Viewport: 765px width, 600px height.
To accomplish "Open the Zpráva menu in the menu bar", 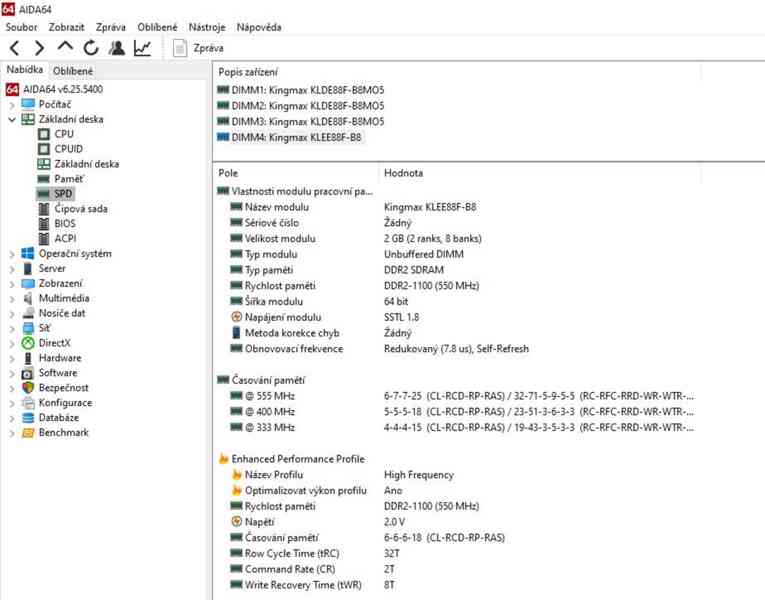I will [x=111, y=27].
